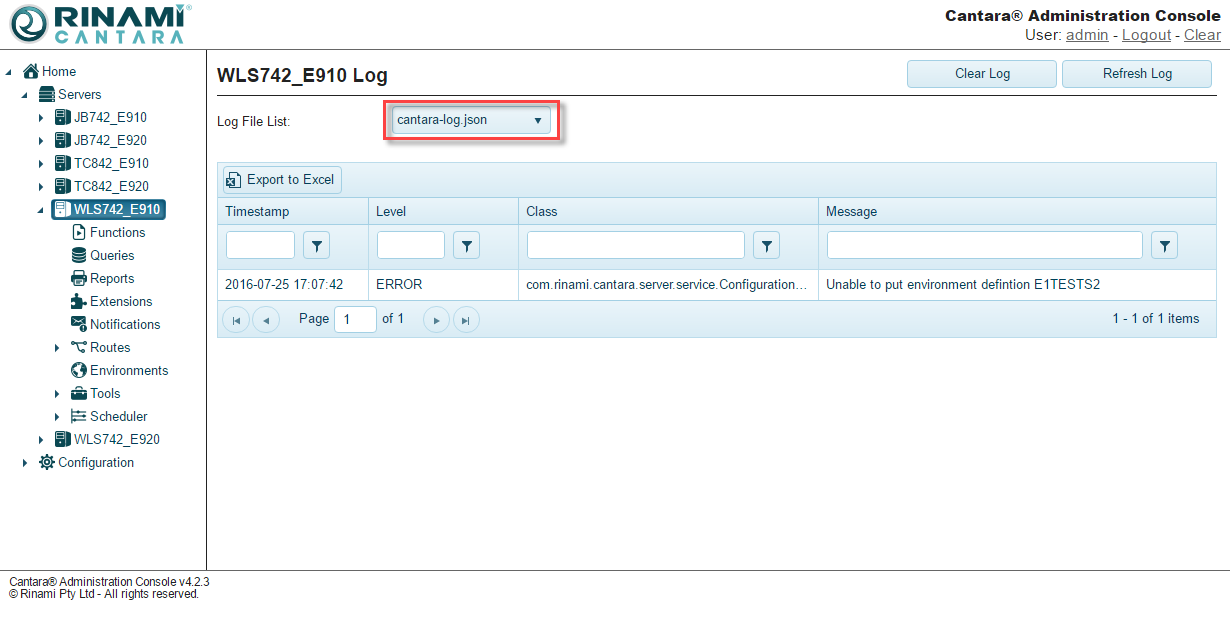This screenshot has height=620, width=1230.
Task: Go to the next page of log
Action: tap(436, 319)
